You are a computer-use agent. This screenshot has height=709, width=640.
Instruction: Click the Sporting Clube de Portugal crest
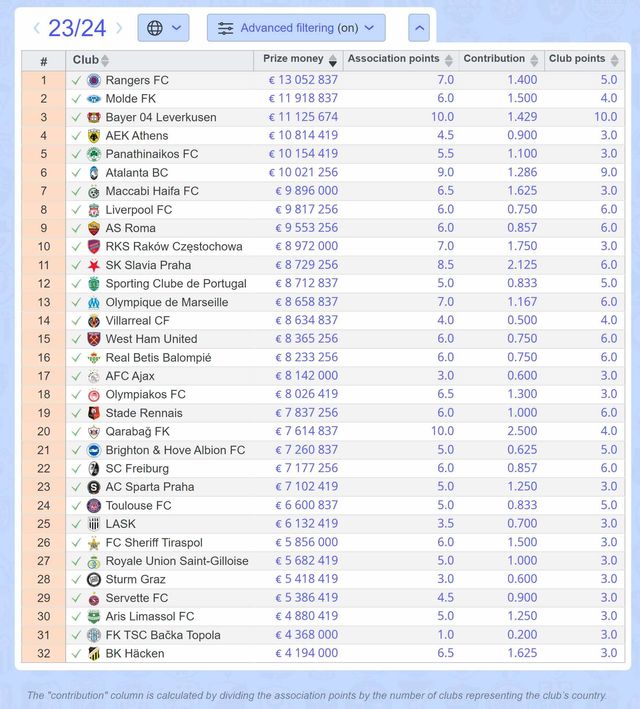(94, 284)
